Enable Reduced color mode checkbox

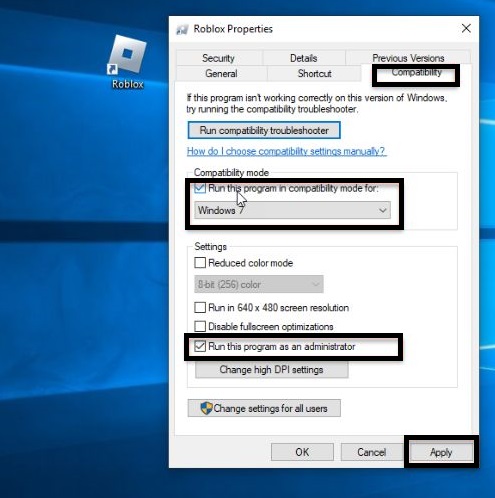pos(200,263)
